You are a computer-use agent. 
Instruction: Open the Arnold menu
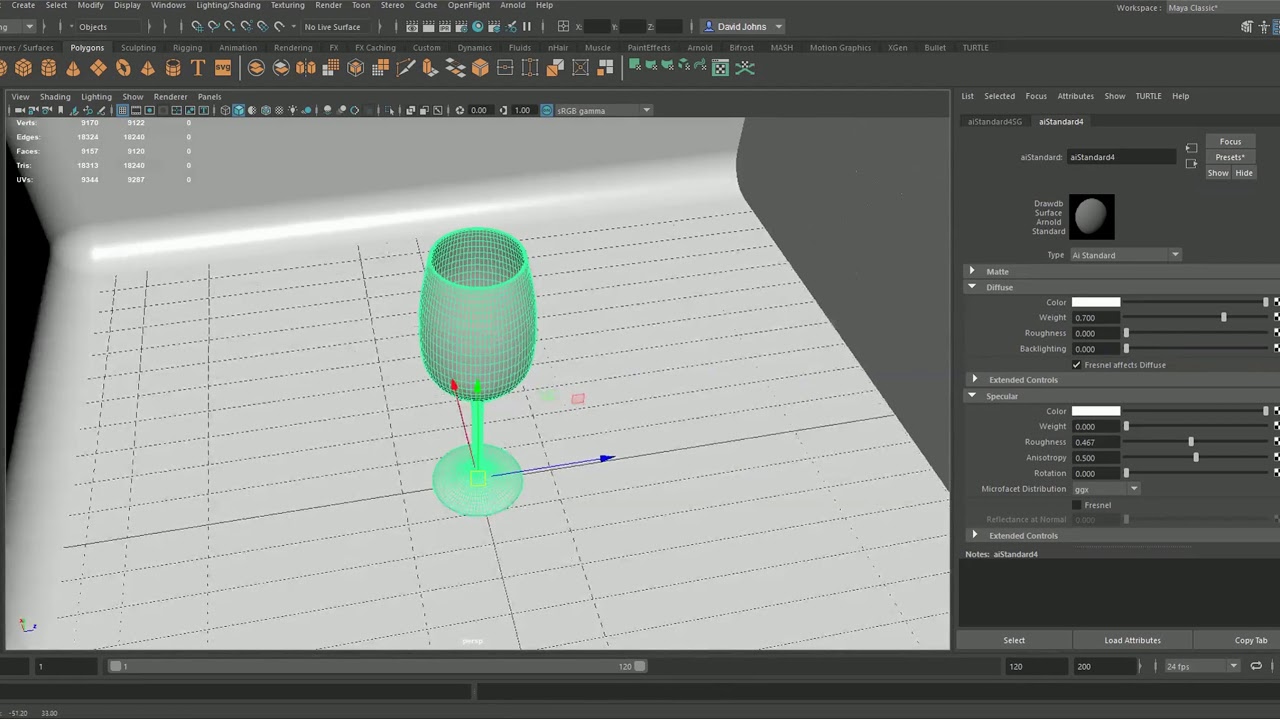click(x=513, y=5)
